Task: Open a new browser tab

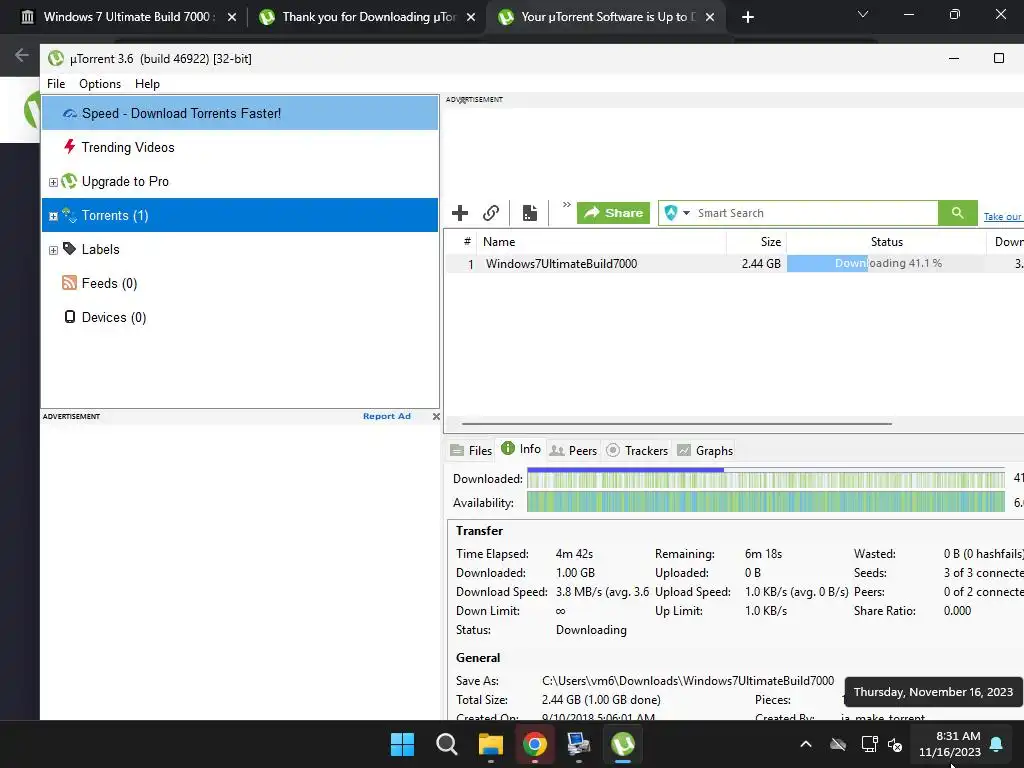Action: [748, 17]
